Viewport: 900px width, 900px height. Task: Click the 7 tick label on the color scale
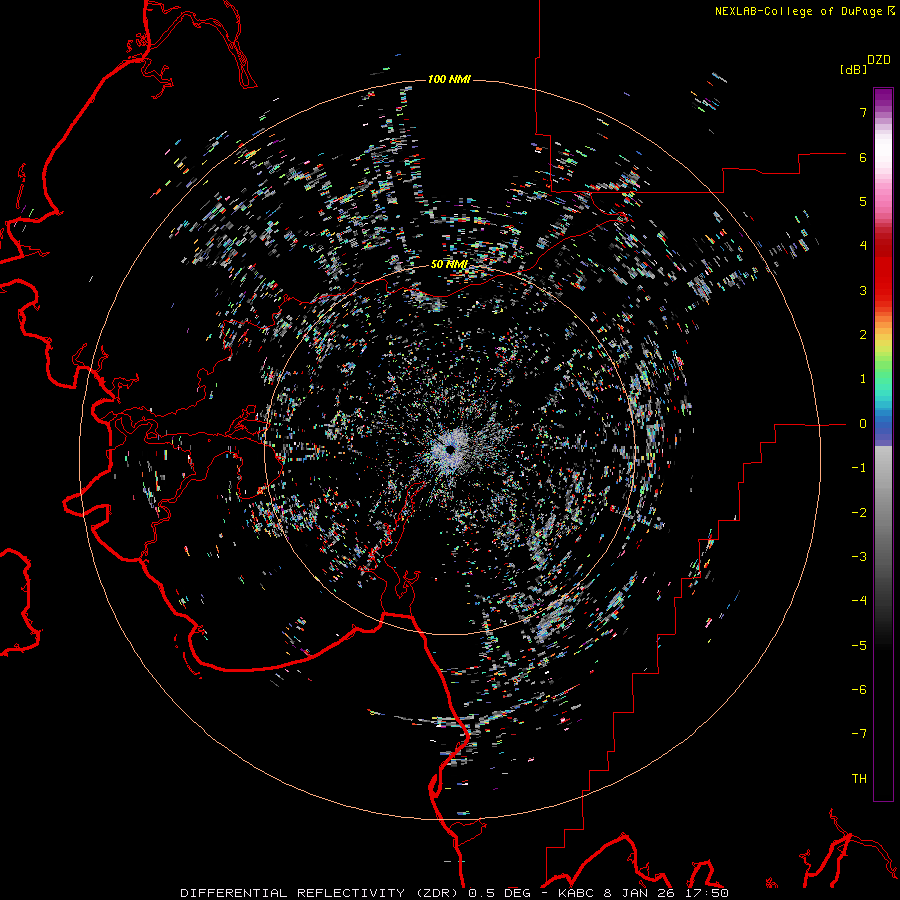[863, 112]
